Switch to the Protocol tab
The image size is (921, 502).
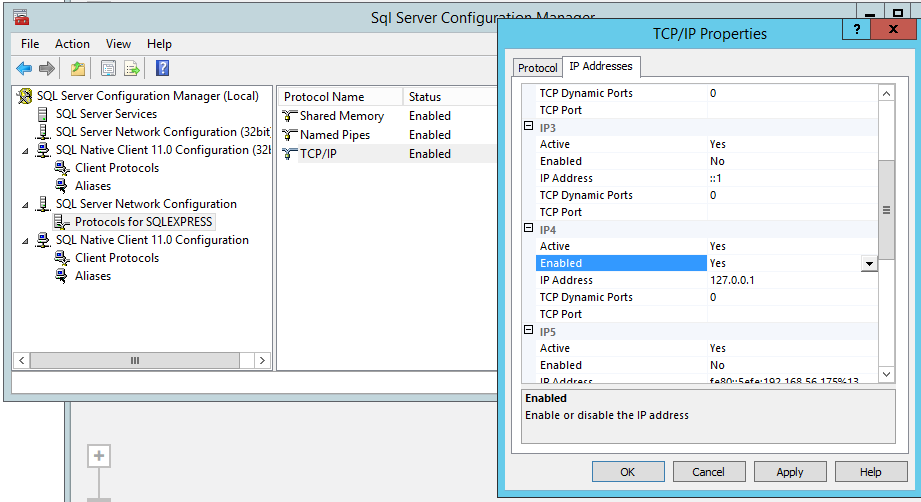click(x=537, y=68)
